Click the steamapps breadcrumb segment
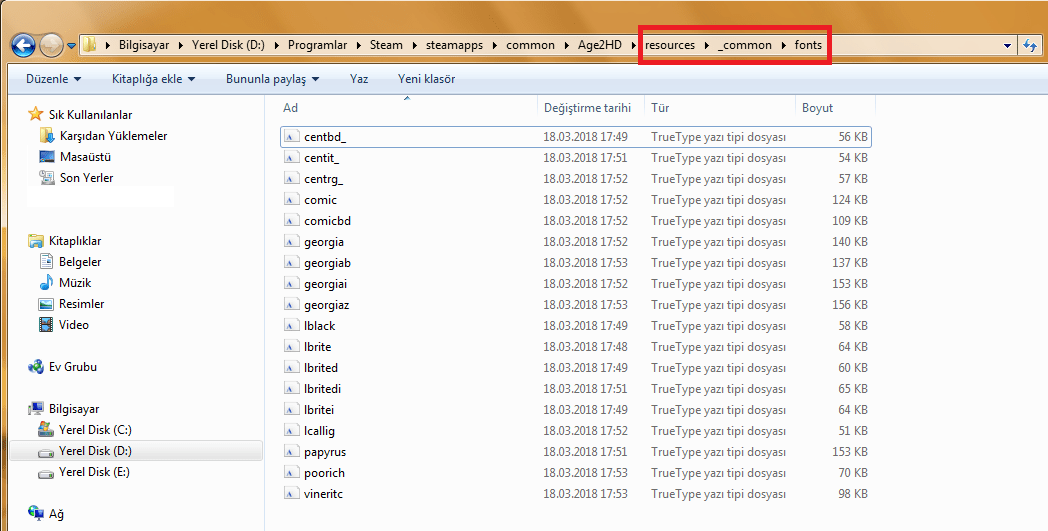 point(454,45)
